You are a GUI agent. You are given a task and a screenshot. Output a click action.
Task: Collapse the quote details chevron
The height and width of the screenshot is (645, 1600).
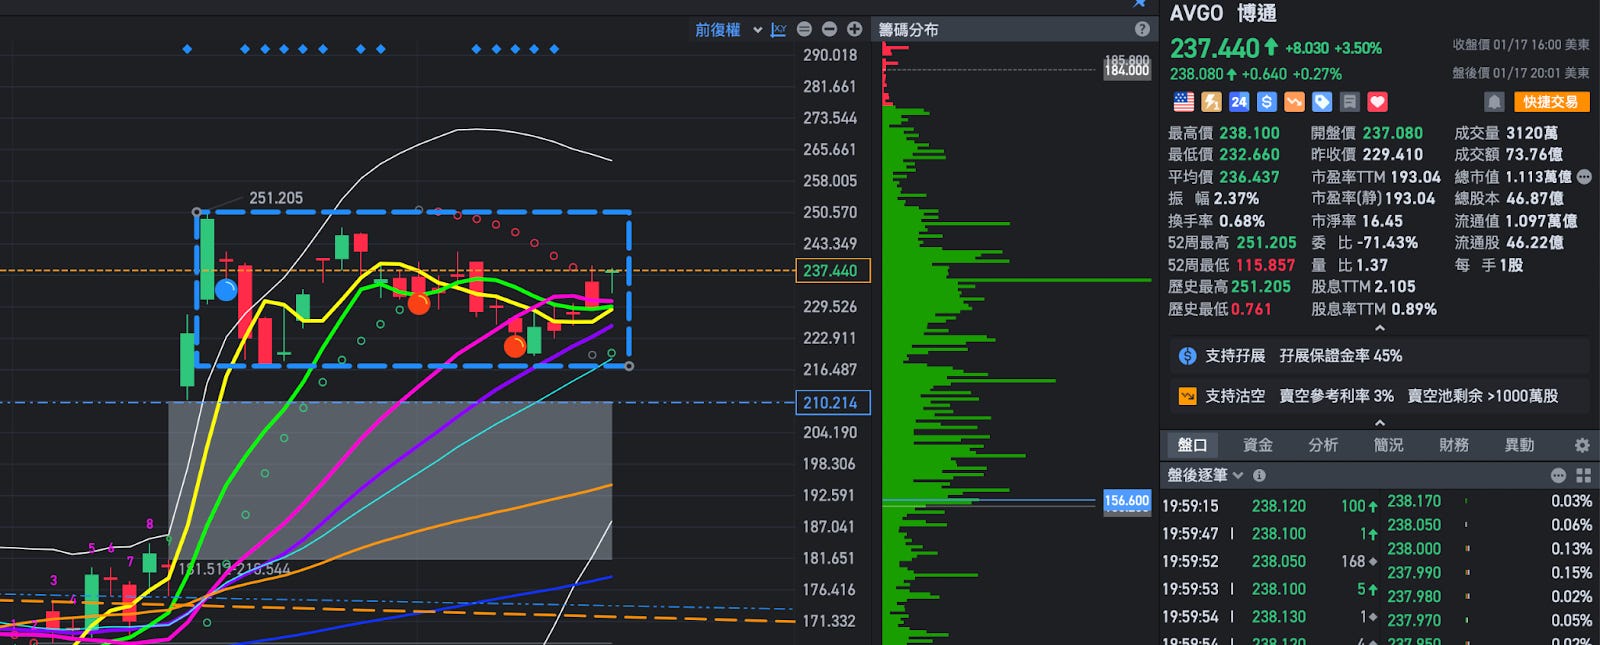(x=1380, y=329)
